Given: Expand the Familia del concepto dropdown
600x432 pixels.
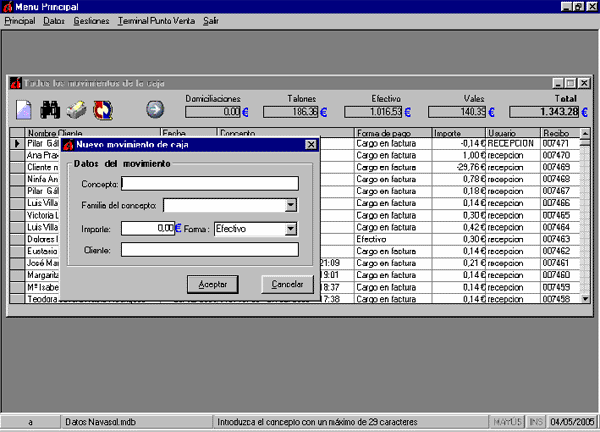Looking at the screenshot, I should pyautogui.click(x=291, y=206).
